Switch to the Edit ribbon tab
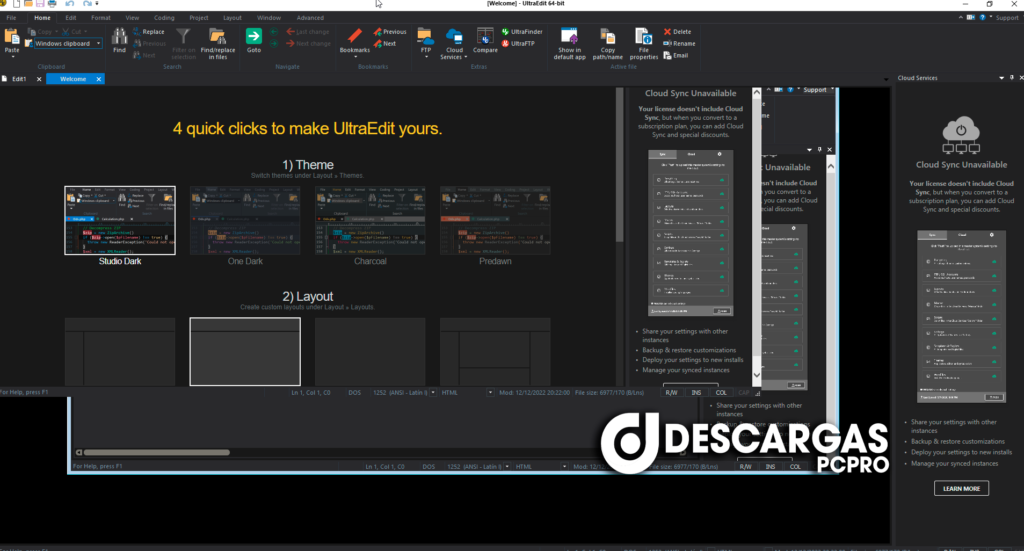Image resolution: width=1024 pixels, height=551 pixels. [71, 18]
